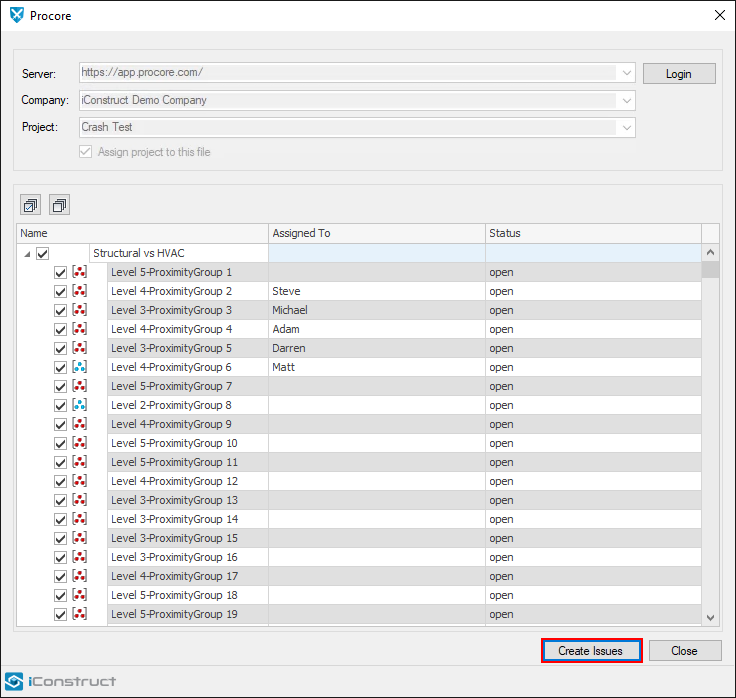Screen dimensions: 736x698
Task: Toggle checkbox for Level 2-ProximityGroup 8
Action: (x=60, y=406)
